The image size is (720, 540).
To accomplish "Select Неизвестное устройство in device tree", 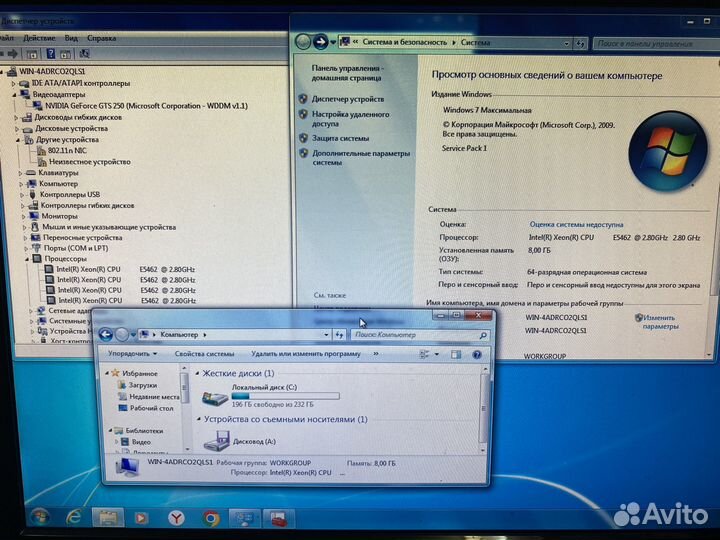I will click(90, 162).
